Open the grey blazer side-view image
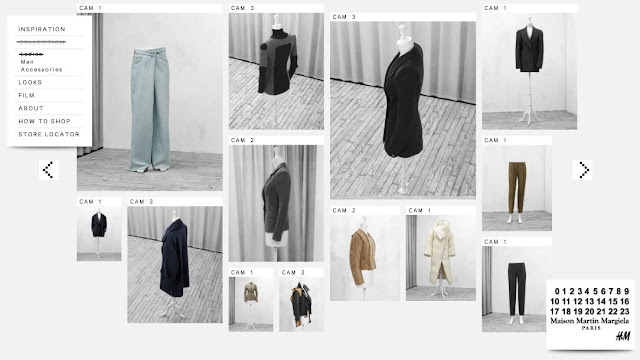The width and height of the screenshot is (640, 360). click(x=276, y=203)
